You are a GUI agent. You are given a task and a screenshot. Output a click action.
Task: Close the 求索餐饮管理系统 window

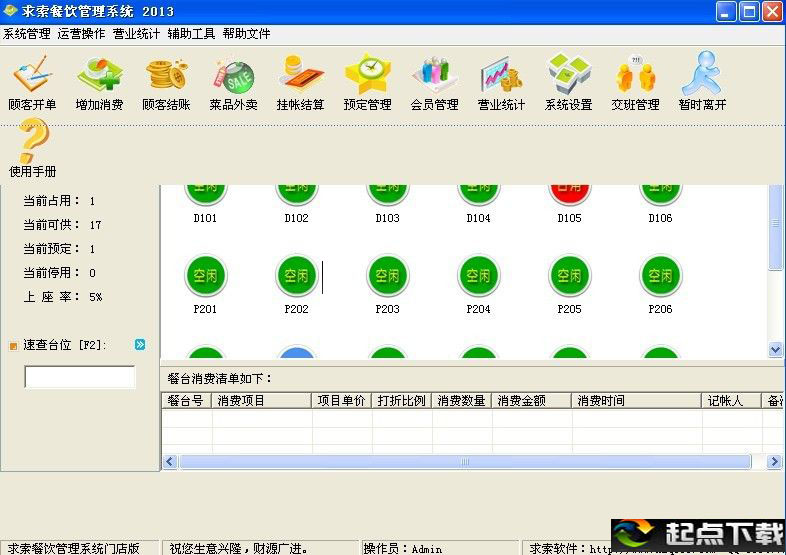point(772,12)
